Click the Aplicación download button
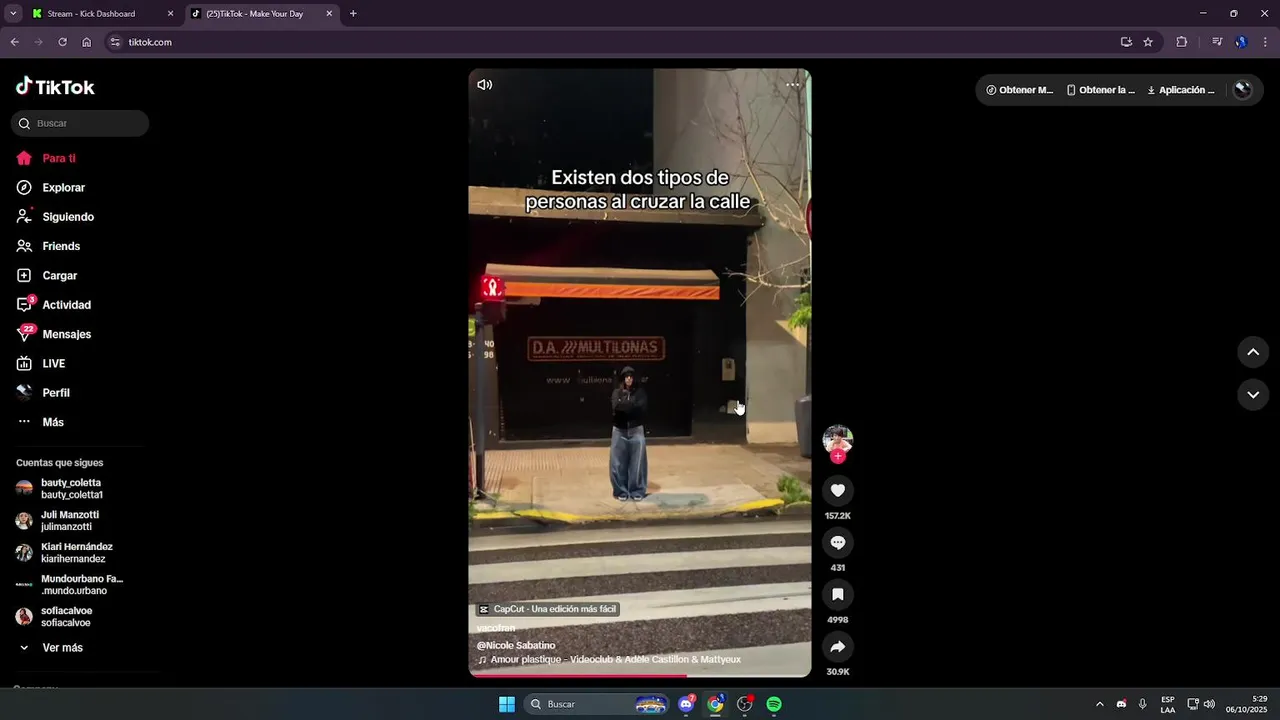 (x=1181, y=90)
